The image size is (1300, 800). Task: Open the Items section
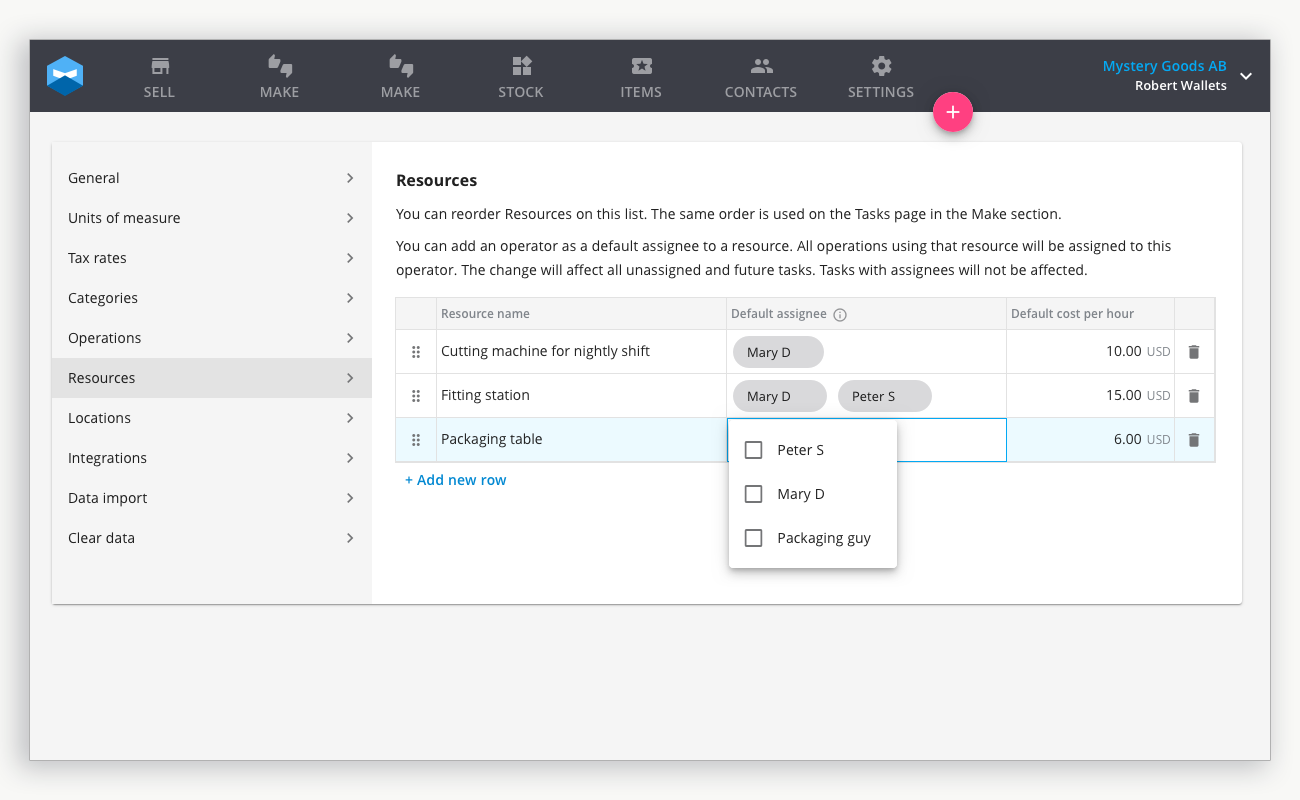[x=641, y=77]
